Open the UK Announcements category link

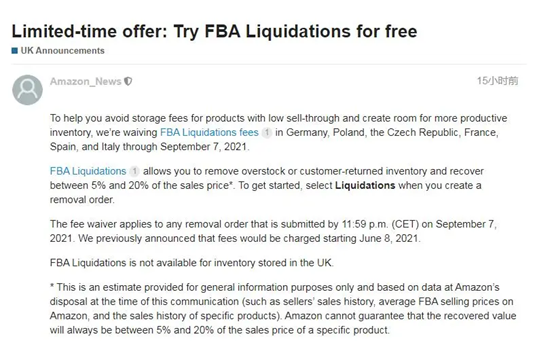point(63,51)
